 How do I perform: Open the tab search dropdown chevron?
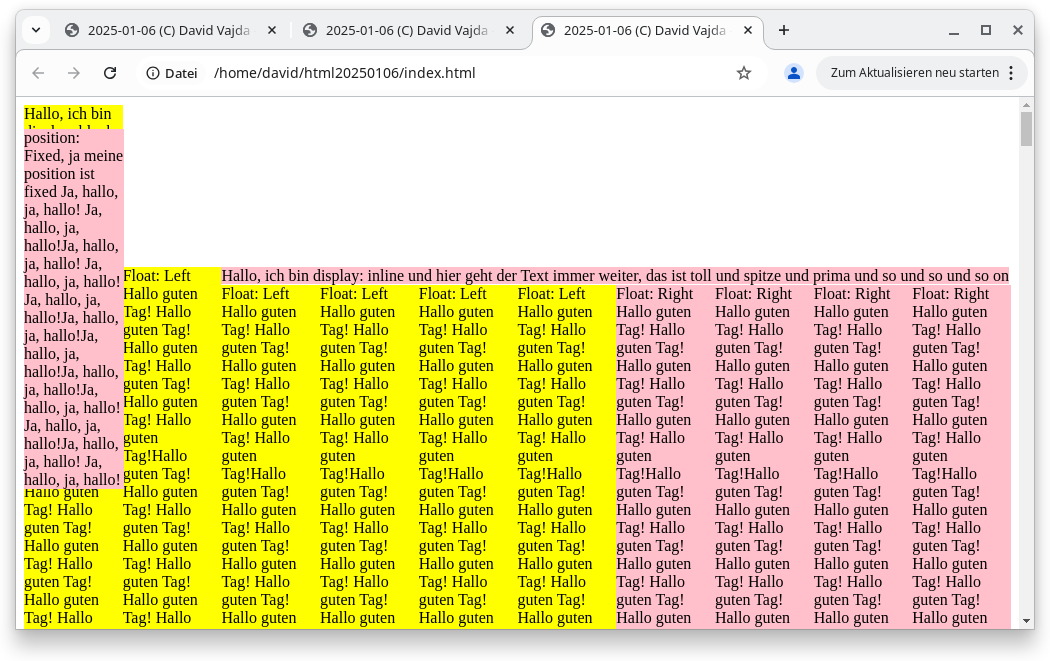[x=35, y=30]
